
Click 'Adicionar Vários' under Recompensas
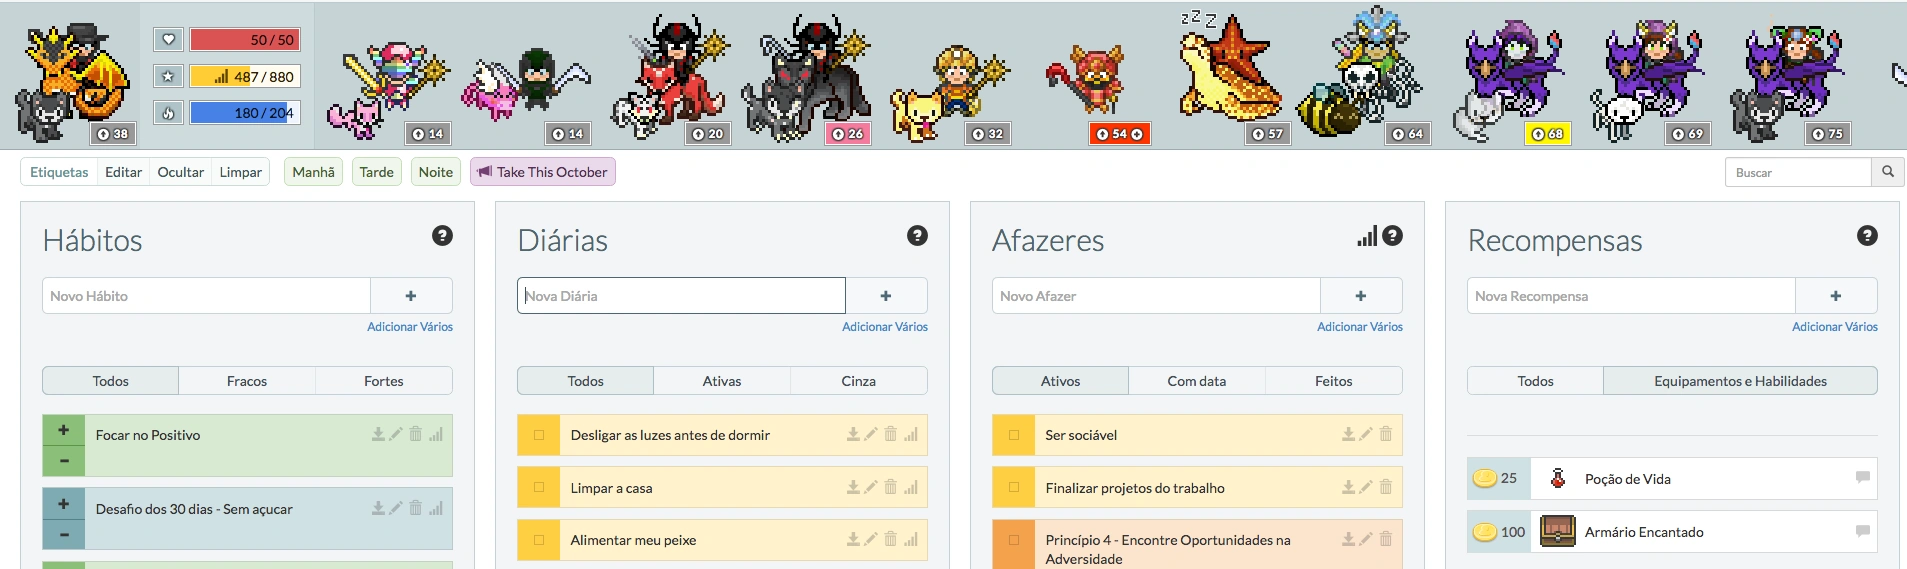(1834, 327)
